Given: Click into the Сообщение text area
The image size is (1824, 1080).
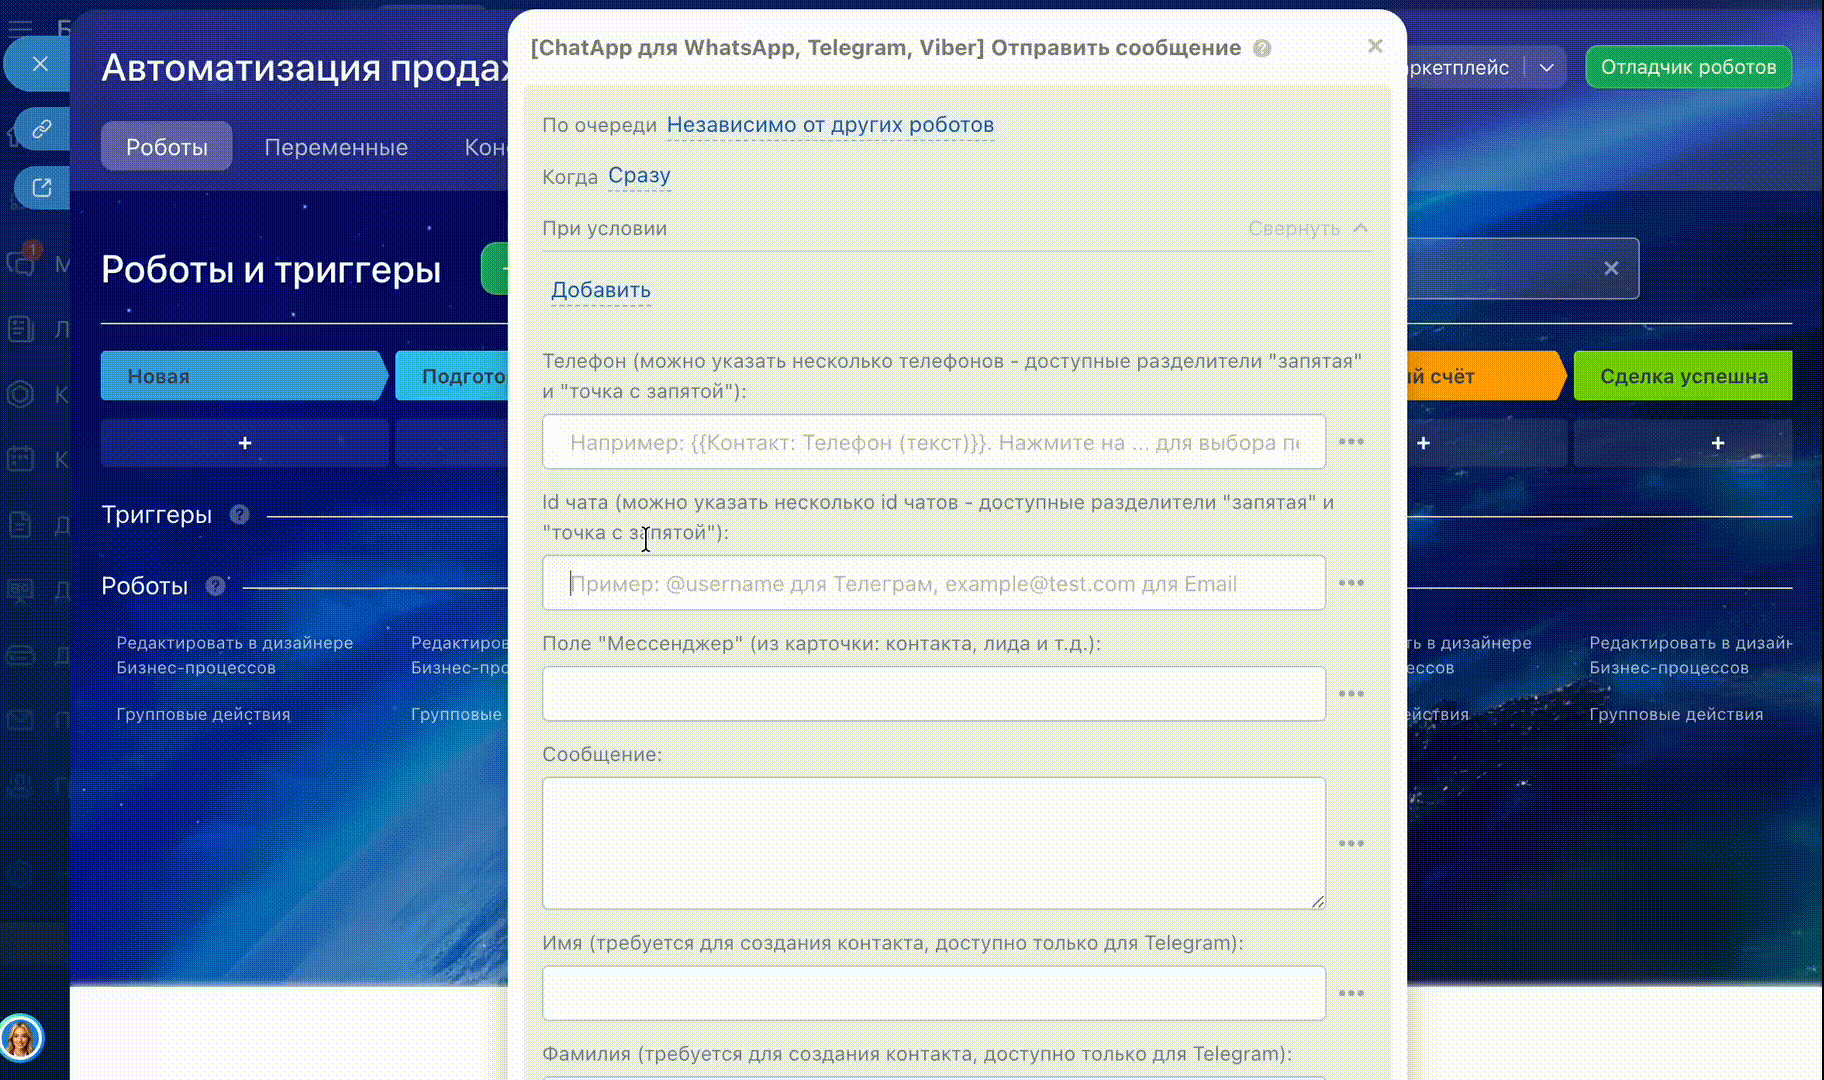Looking at the screenshot, I should point(933,843).
